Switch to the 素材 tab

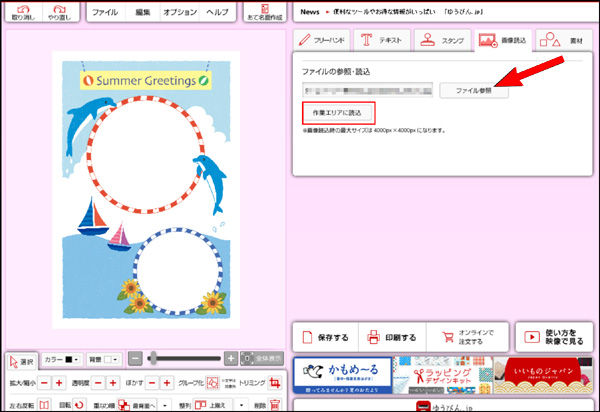click(x=564, y=40)
